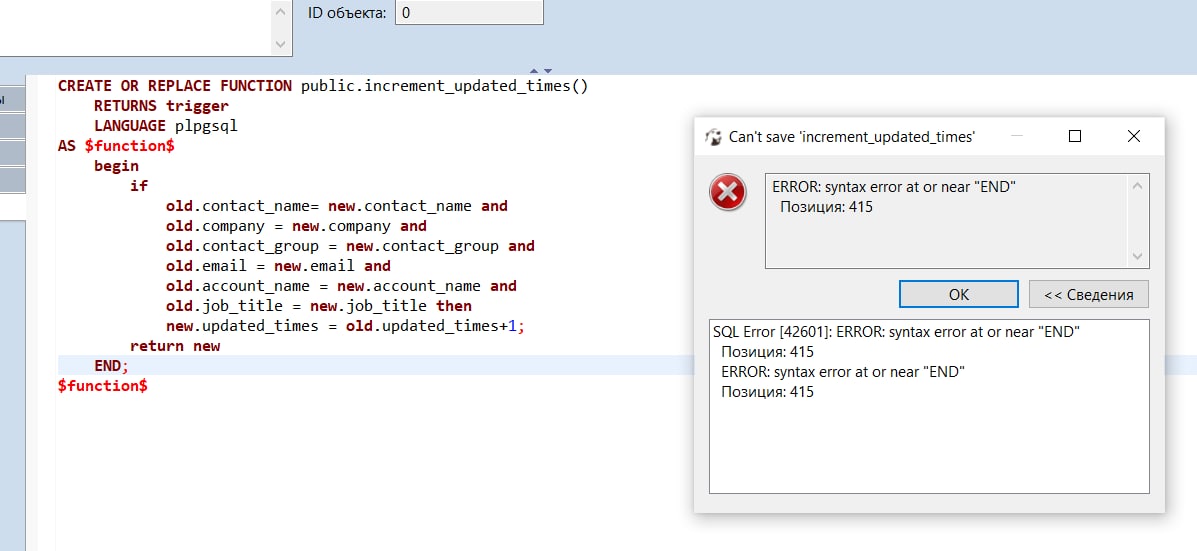
Task: Click the red error icon in dialog
Action: (728, 192)
